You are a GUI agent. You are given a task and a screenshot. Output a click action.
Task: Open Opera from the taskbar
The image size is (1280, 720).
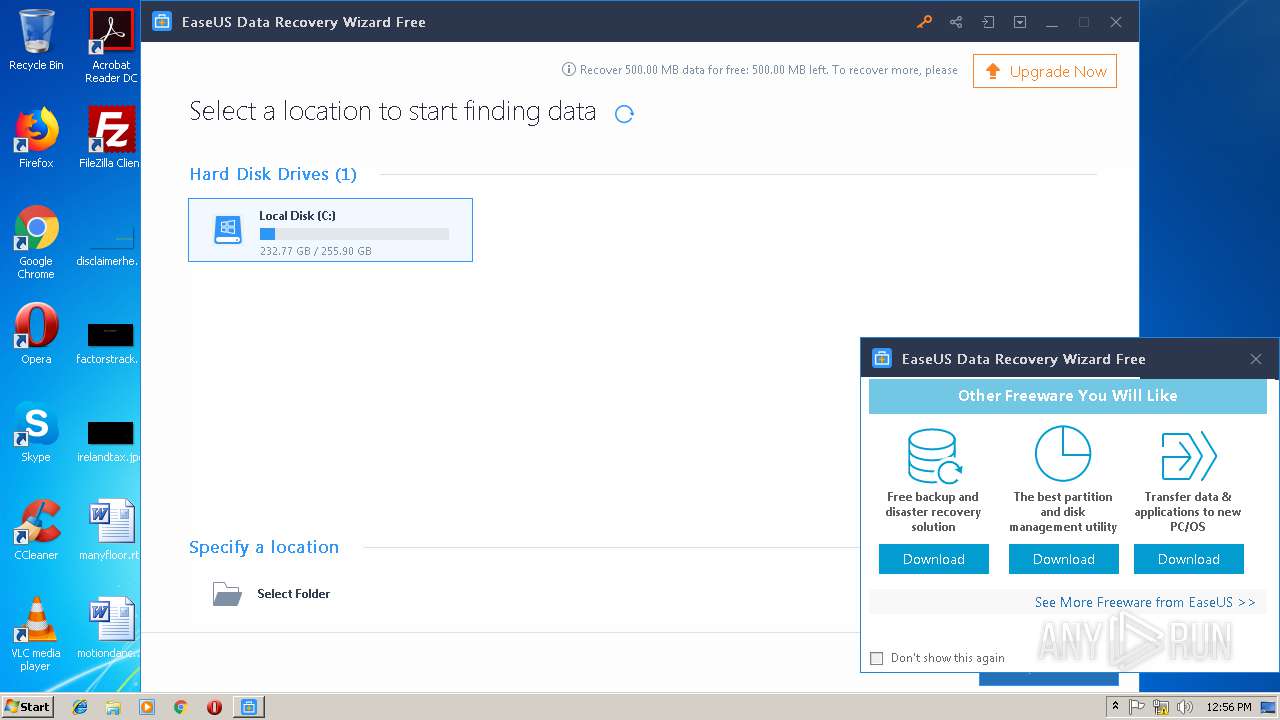click(214, 707)
